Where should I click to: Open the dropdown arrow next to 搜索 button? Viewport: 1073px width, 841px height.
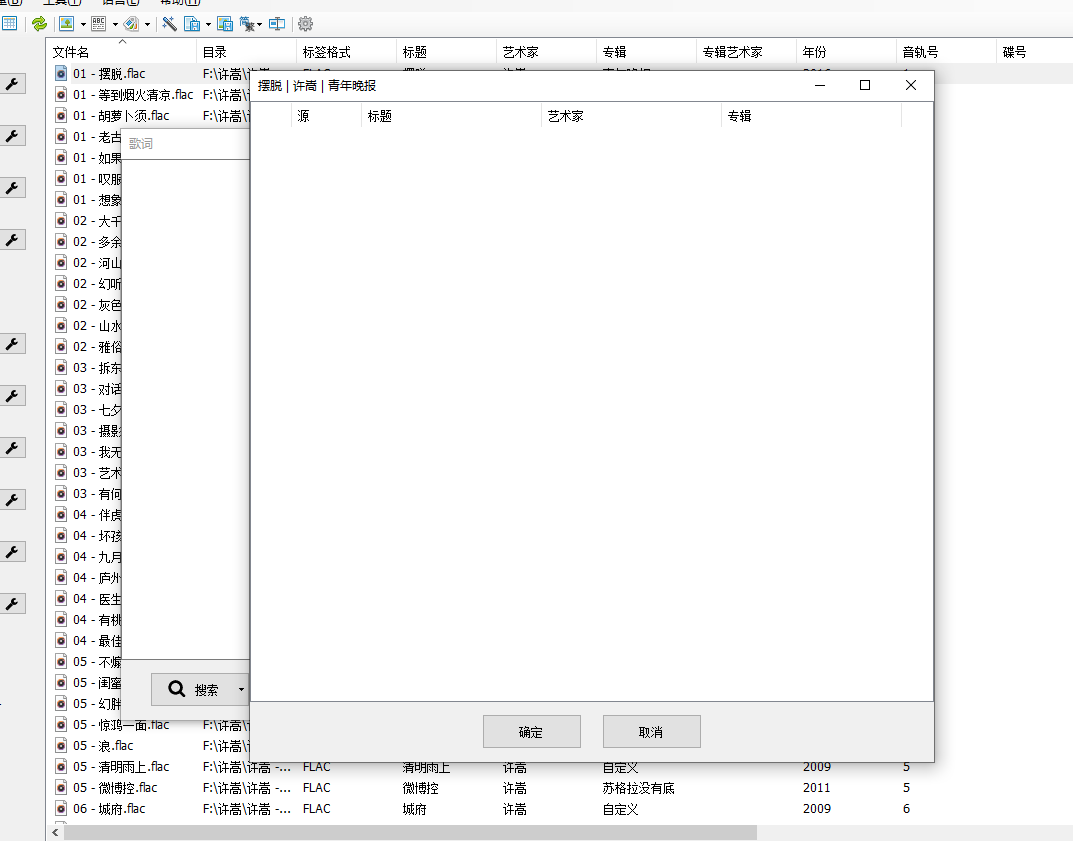coord(240,690)
